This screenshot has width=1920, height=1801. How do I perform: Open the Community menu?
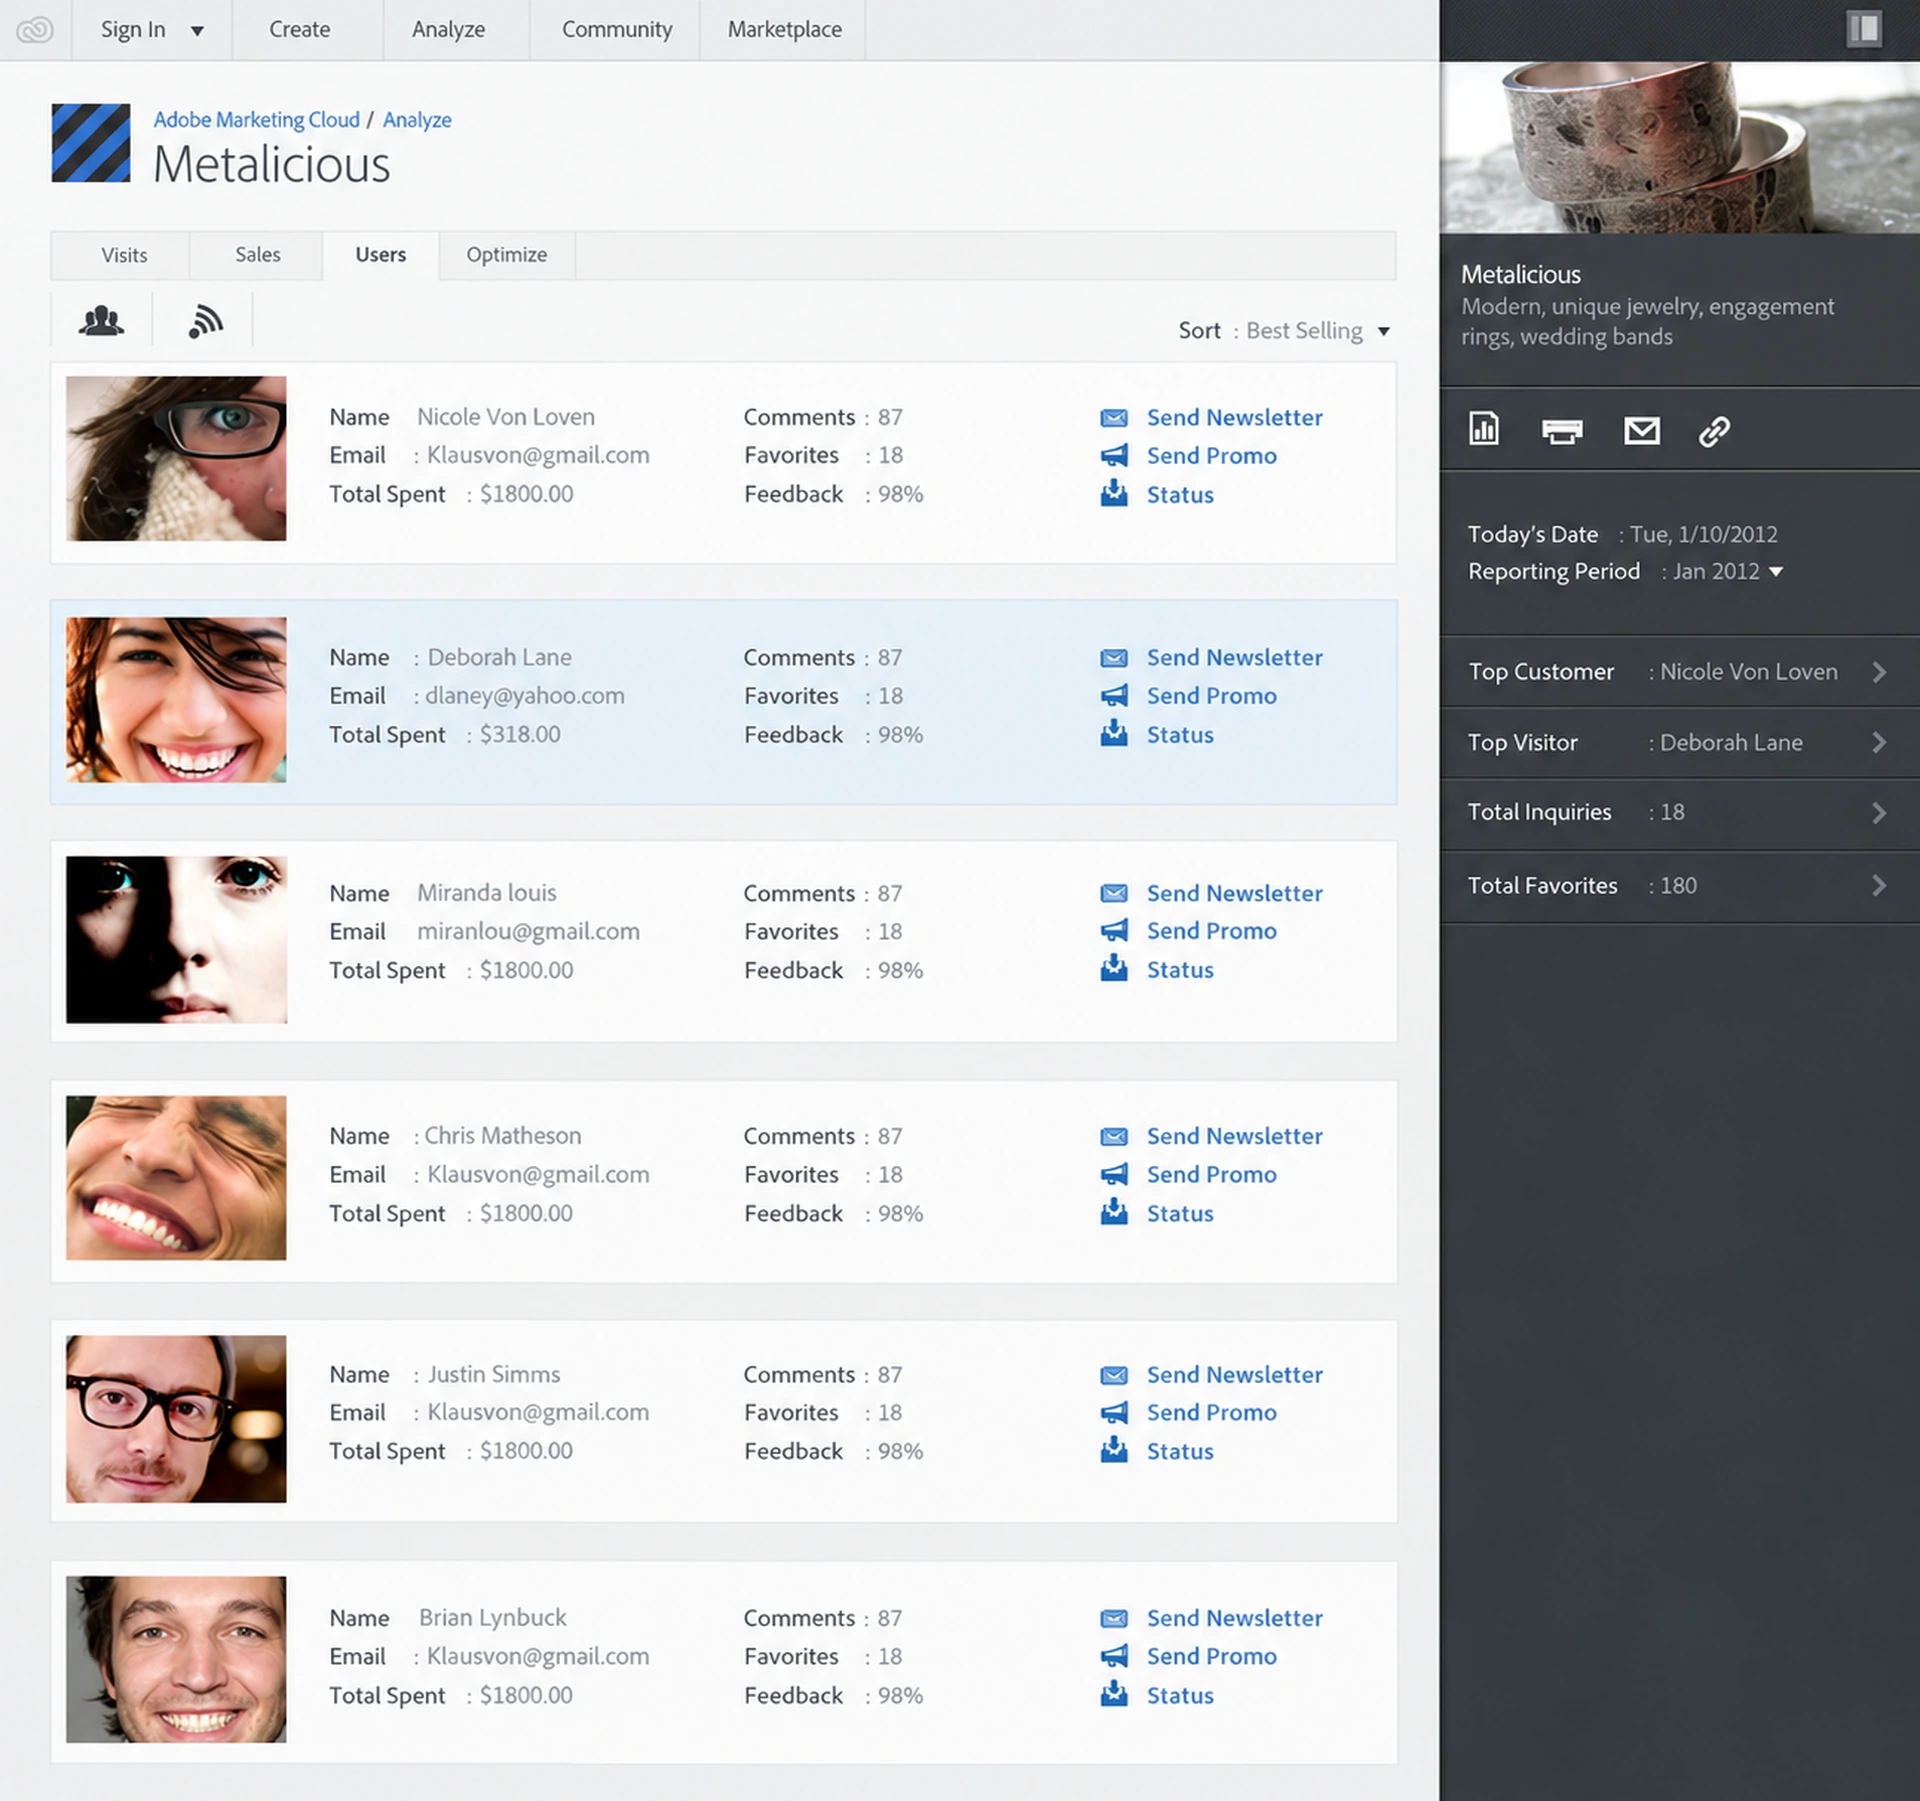[617, 30]
